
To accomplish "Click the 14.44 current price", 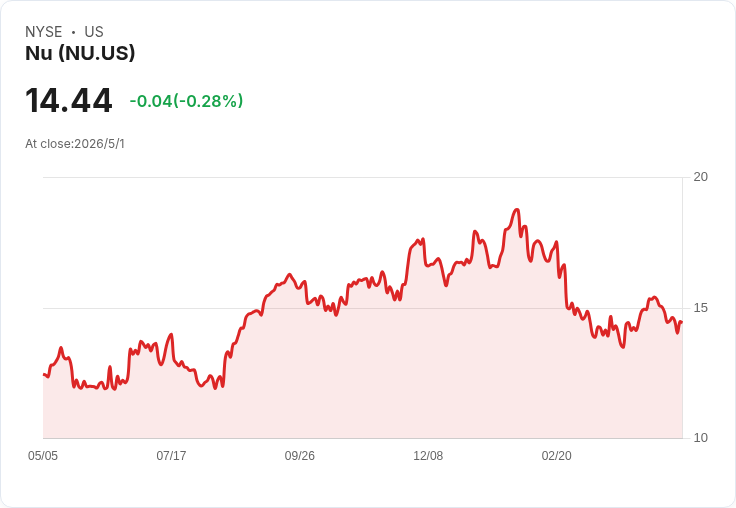I will click(69, 101).
